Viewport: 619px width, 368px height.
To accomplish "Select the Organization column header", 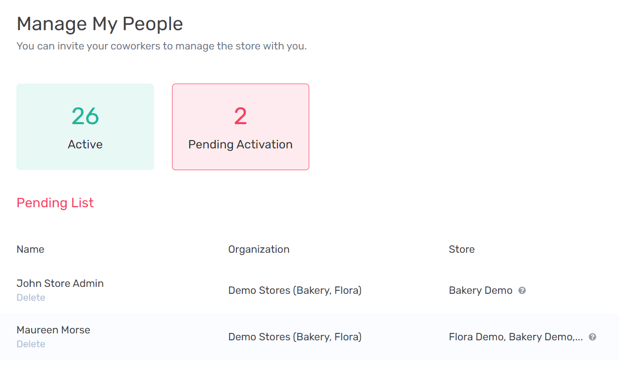I will tap(259, 249).
